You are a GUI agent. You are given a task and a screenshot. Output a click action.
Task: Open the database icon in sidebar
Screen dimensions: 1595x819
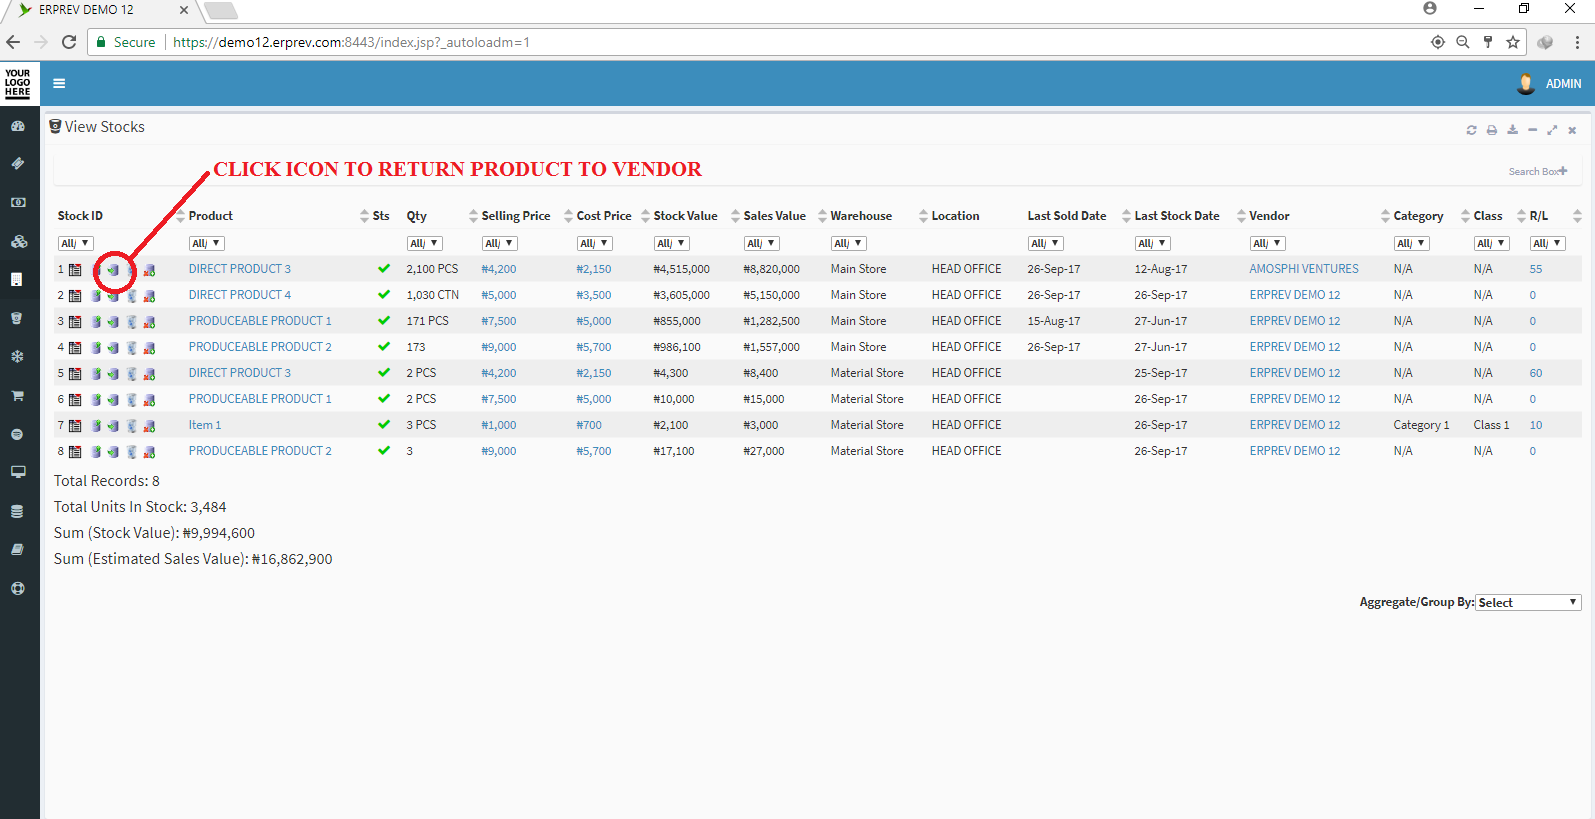pyautogui.click(x=18, y=511)
